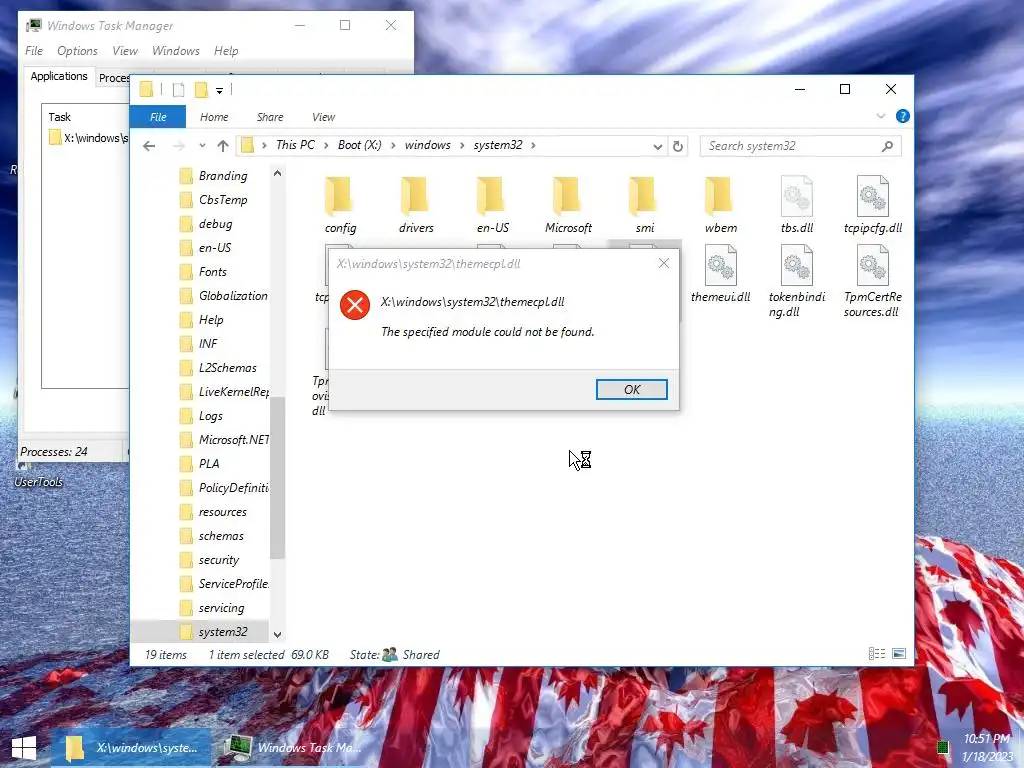Screen dimensions: 1024x768
Task: Open Task Manager's Help menu
Action: click(x=226, y=50)
